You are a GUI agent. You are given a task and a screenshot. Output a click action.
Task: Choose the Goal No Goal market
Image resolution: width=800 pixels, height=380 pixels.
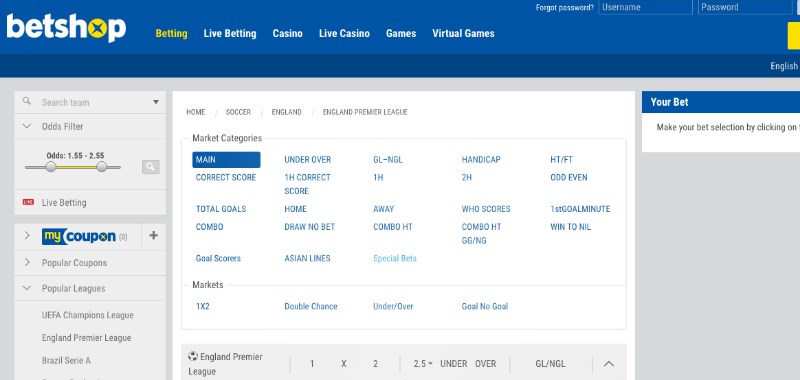[x=485, y=307]
